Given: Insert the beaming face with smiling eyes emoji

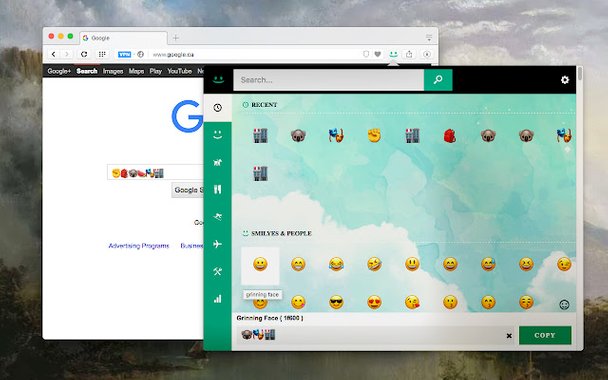Looking at the screenshot, I should coord(298,264).
